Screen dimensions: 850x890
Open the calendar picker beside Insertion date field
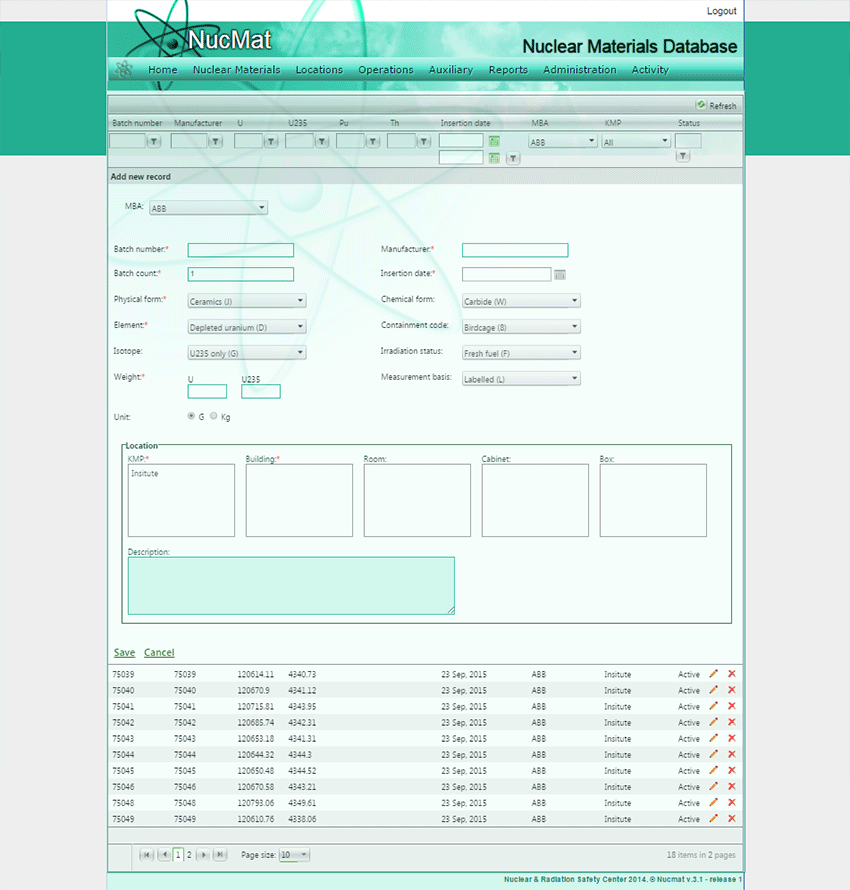coord(560,274)
